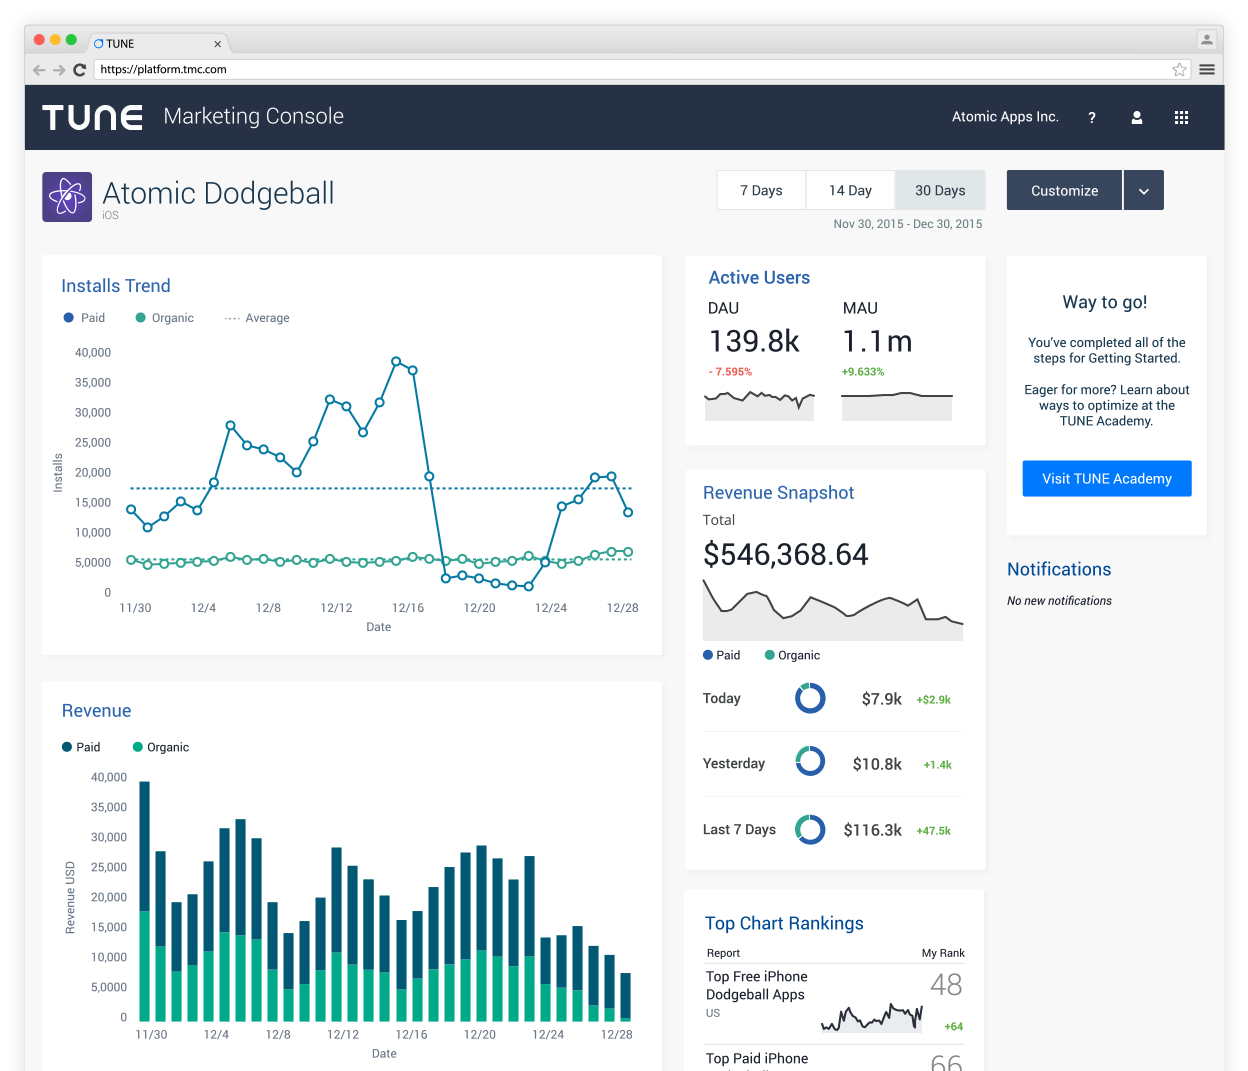
Task: Toggle Paid series in Installs Trend legend
Action: tap(84, 318)
